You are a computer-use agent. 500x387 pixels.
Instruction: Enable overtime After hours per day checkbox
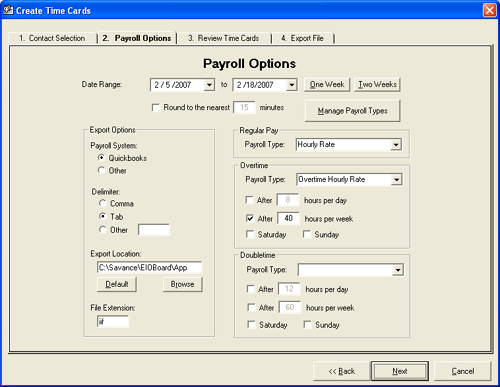pos(249,200)
